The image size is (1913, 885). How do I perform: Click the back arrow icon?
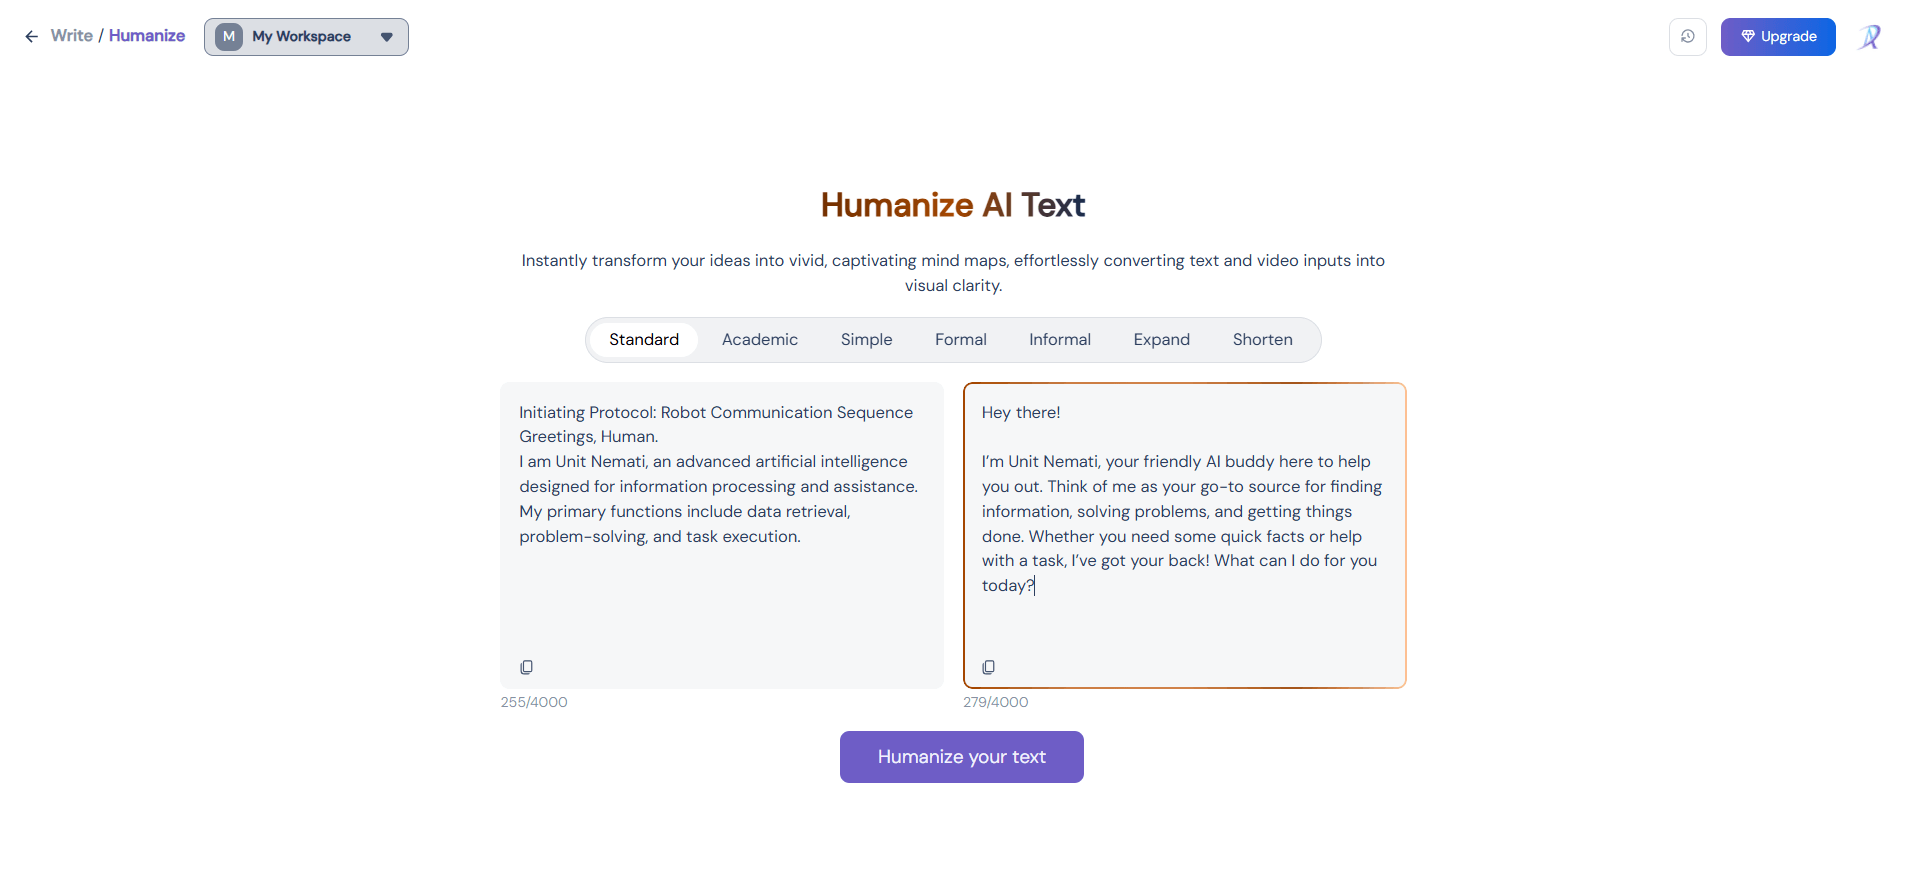tap(31, 37)
